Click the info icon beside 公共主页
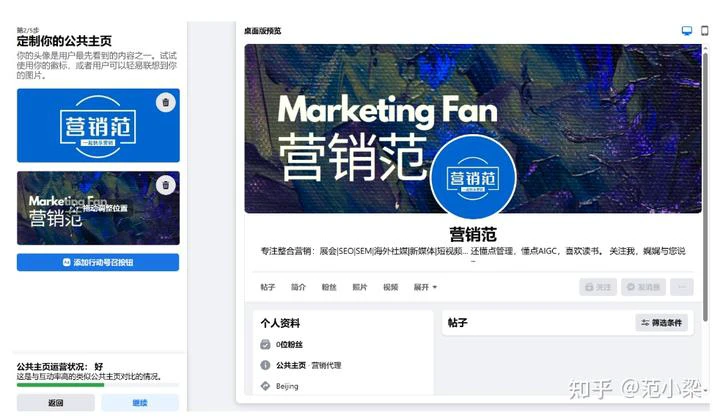Image resolution: width=720 pixels, height=418 pixels. pos(265,365)
